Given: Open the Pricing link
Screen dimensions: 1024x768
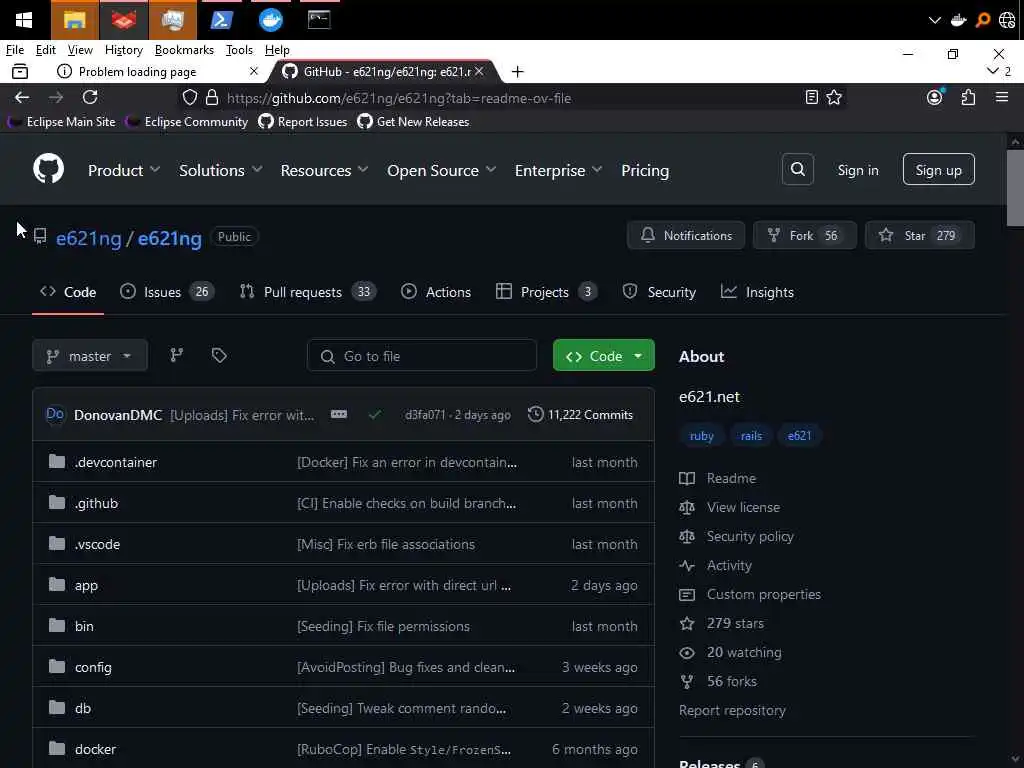Looking at the screenshot, I should [x=645, y=170].
